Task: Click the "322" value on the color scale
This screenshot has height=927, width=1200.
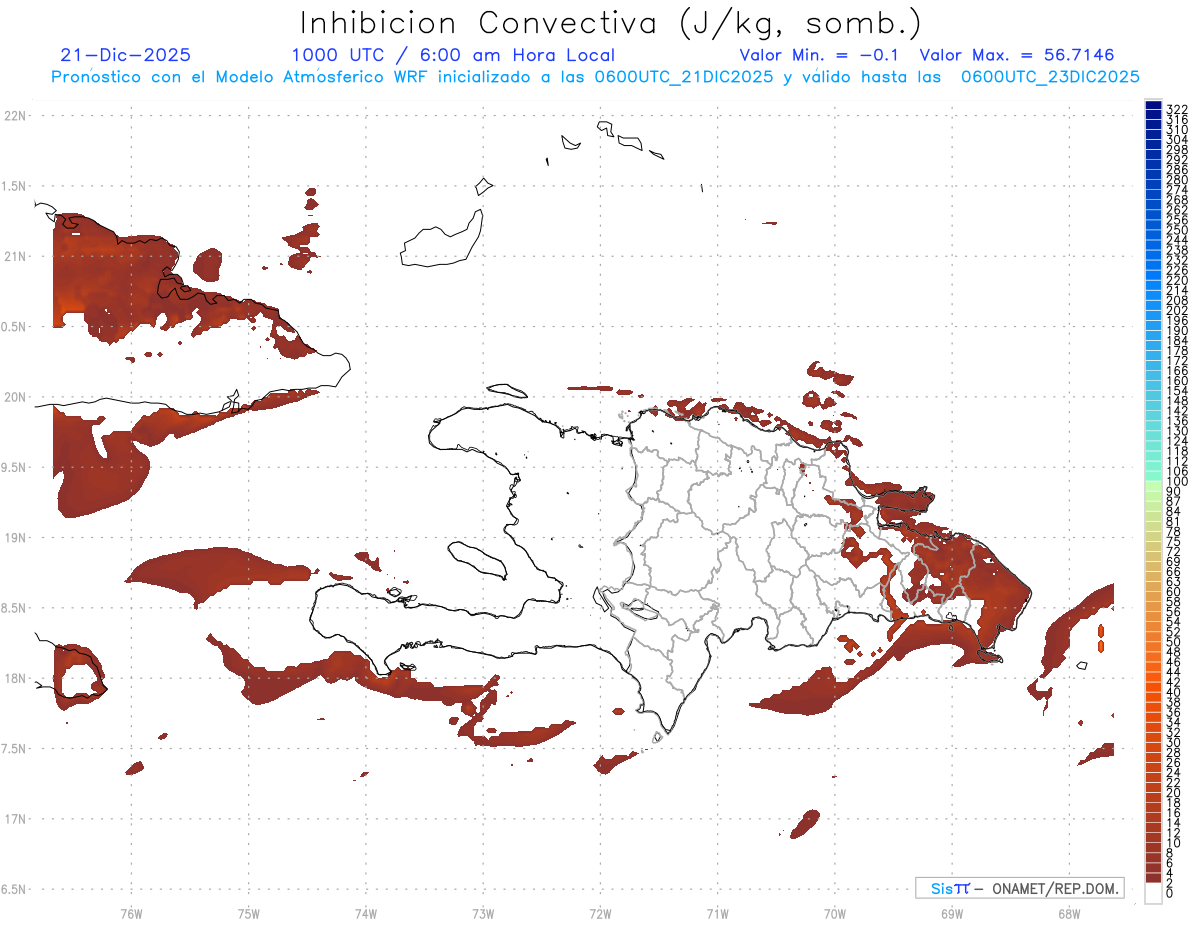Action: 1177,108
